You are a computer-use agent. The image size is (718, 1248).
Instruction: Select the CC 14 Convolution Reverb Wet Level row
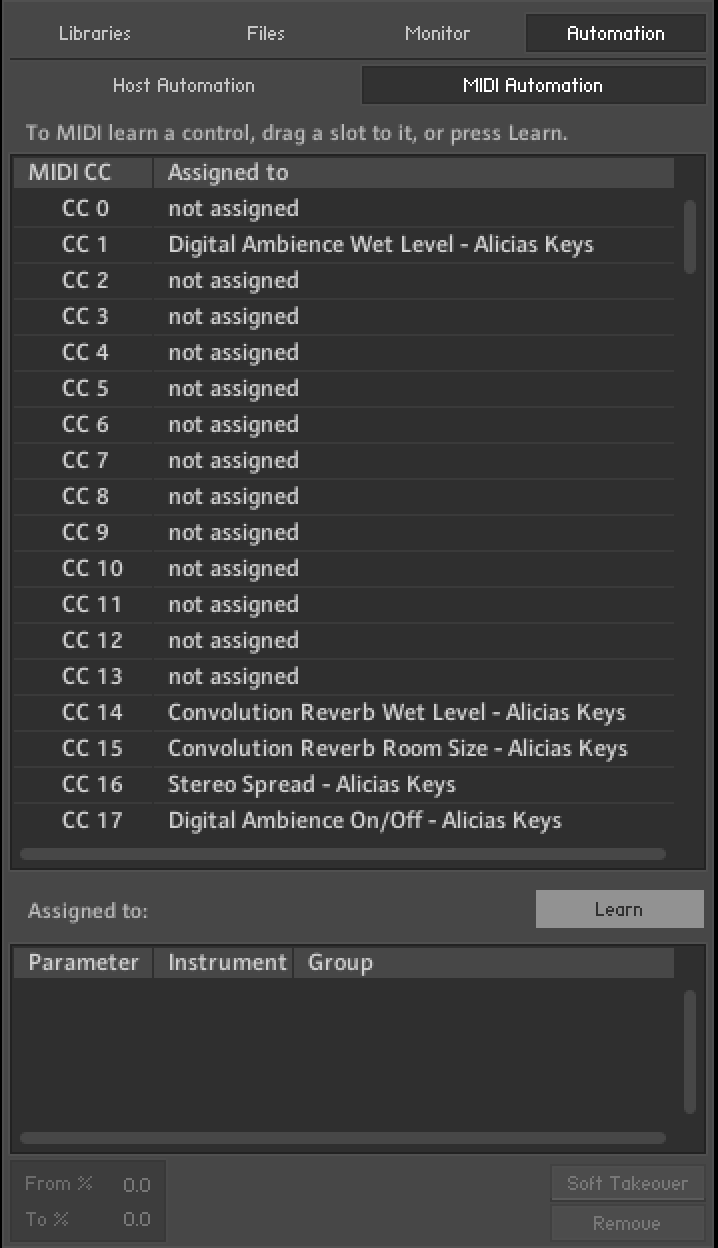coord(396,712)
